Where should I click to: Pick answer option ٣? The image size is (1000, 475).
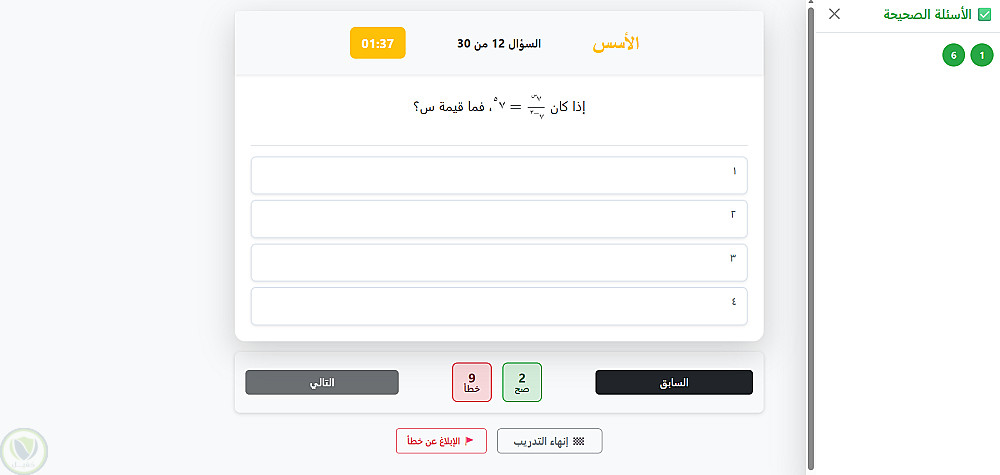pyautogui.click(x=499, y=262)
